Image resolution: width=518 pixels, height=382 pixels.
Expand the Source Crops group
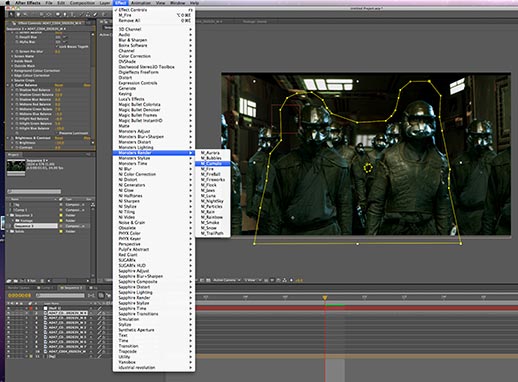tap(12, 80)
